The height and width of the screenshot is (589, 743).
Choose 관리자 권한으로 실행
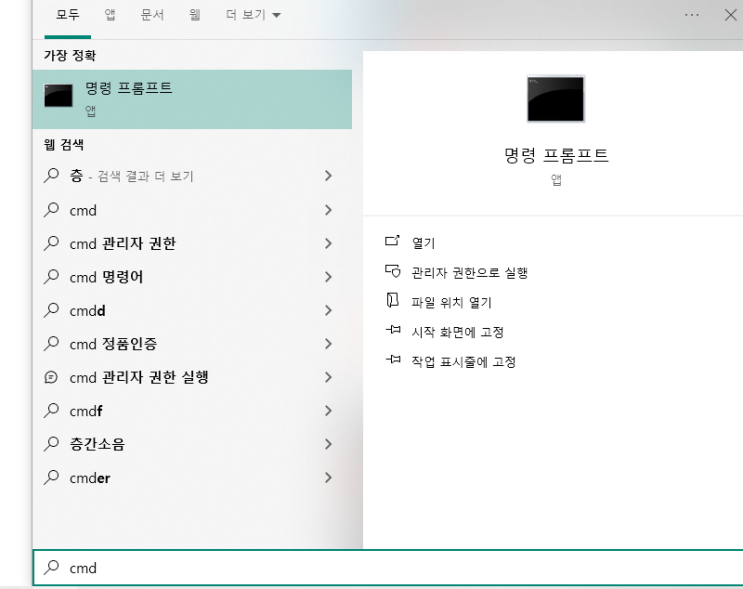(469, 272)
